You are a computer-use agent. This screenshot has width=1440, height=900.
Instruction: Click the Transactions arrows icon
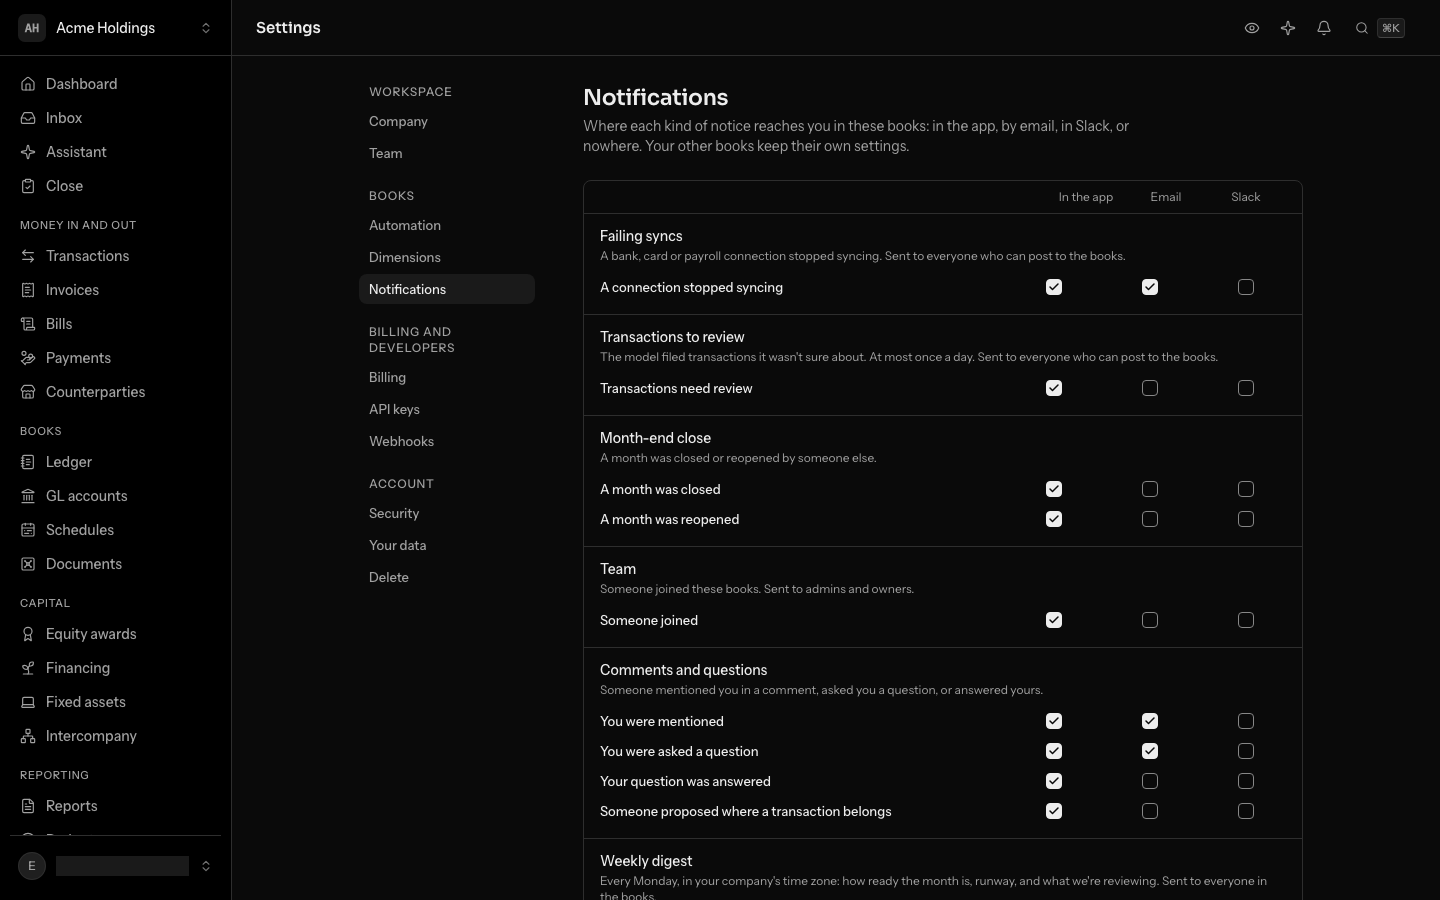tap(28, 256)
